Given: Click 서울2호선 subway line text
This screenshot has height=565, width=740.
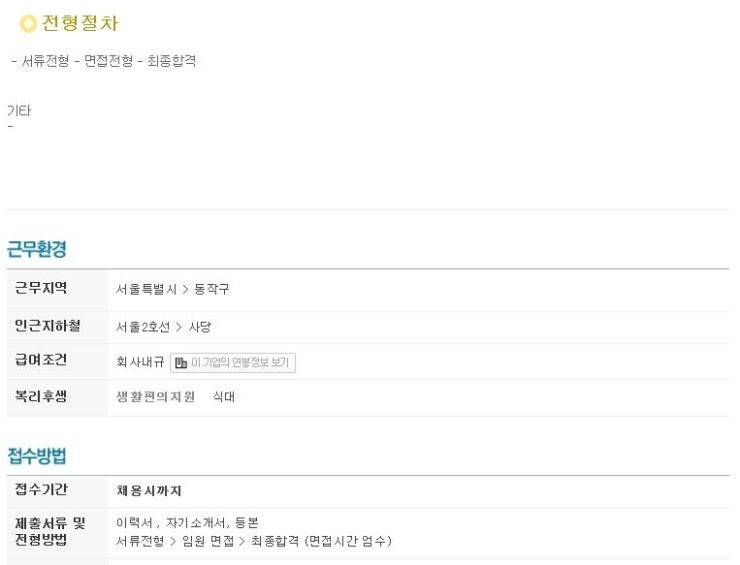Looking at the screenshot, I should tap(143, 327).
